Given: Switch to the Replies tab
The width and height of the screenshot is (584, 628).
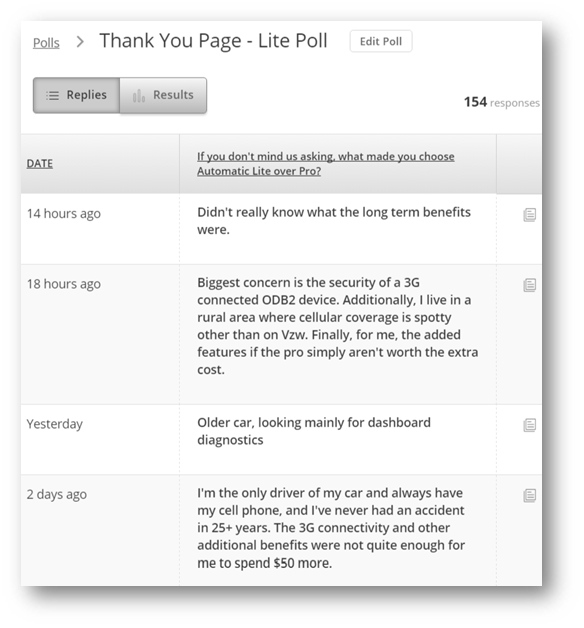Looking at the screenshot, I should click(x=77, y=95).
